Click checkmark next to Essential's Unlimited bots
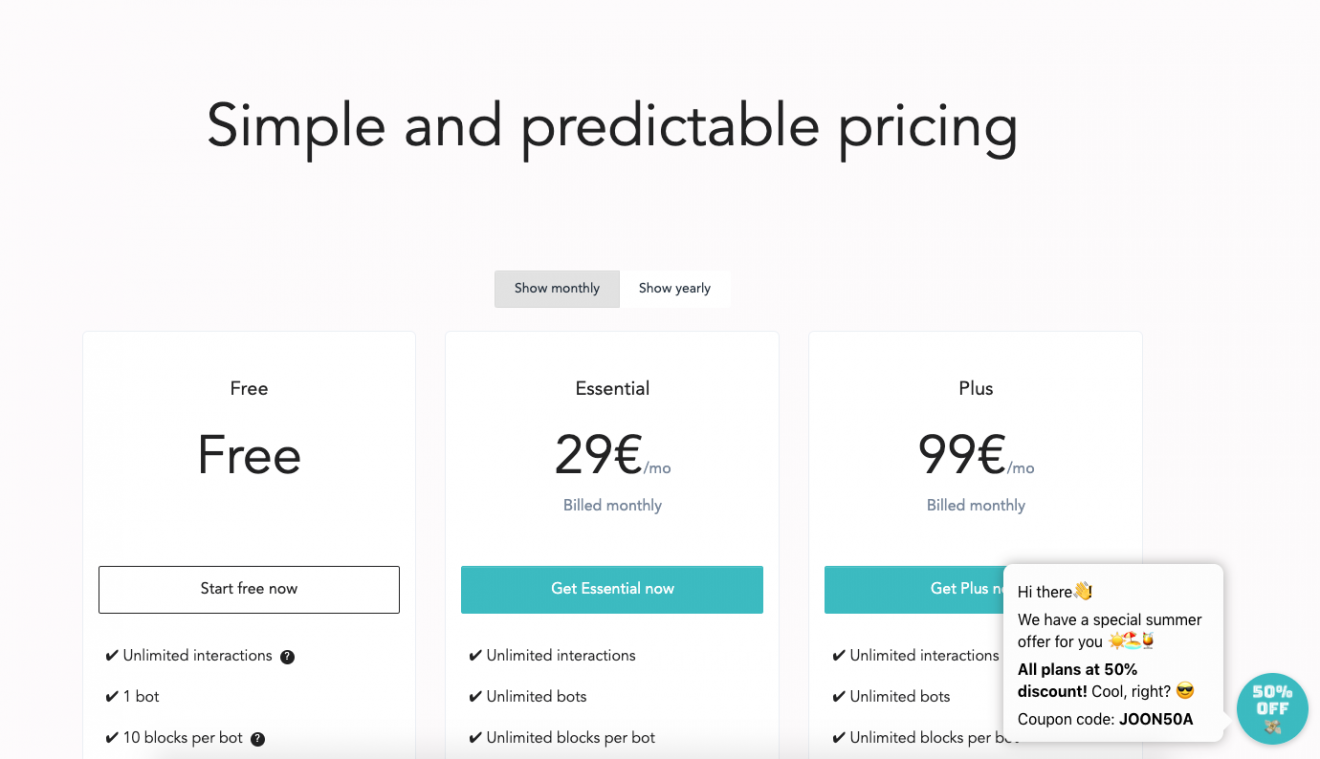Image resolution: width=1320 pixels, height=759 pixels. click(475, 697)
